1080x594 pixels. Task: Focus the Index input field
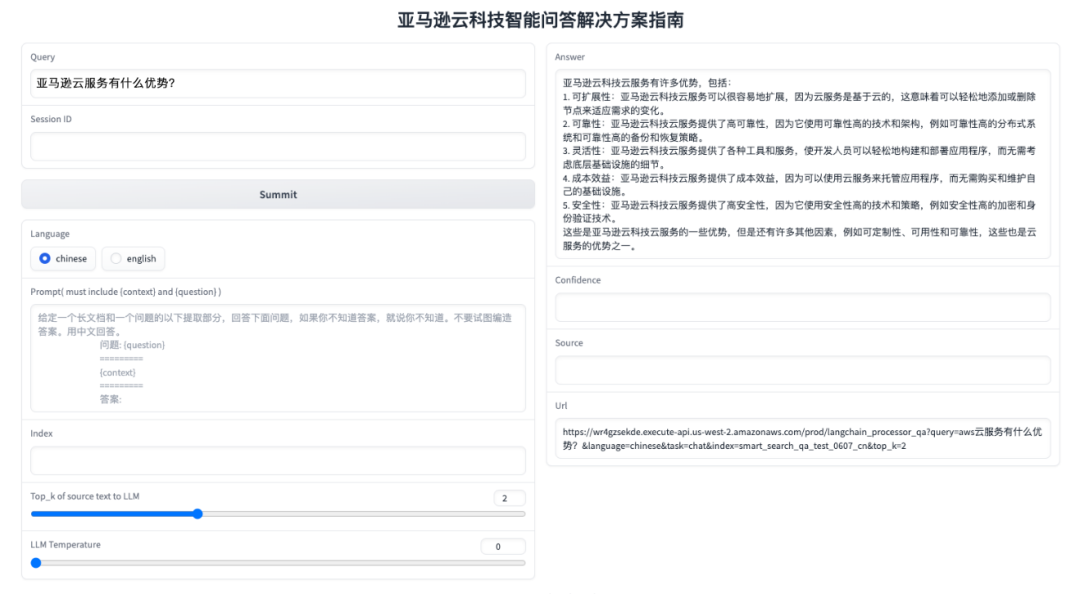click(278, 460)
